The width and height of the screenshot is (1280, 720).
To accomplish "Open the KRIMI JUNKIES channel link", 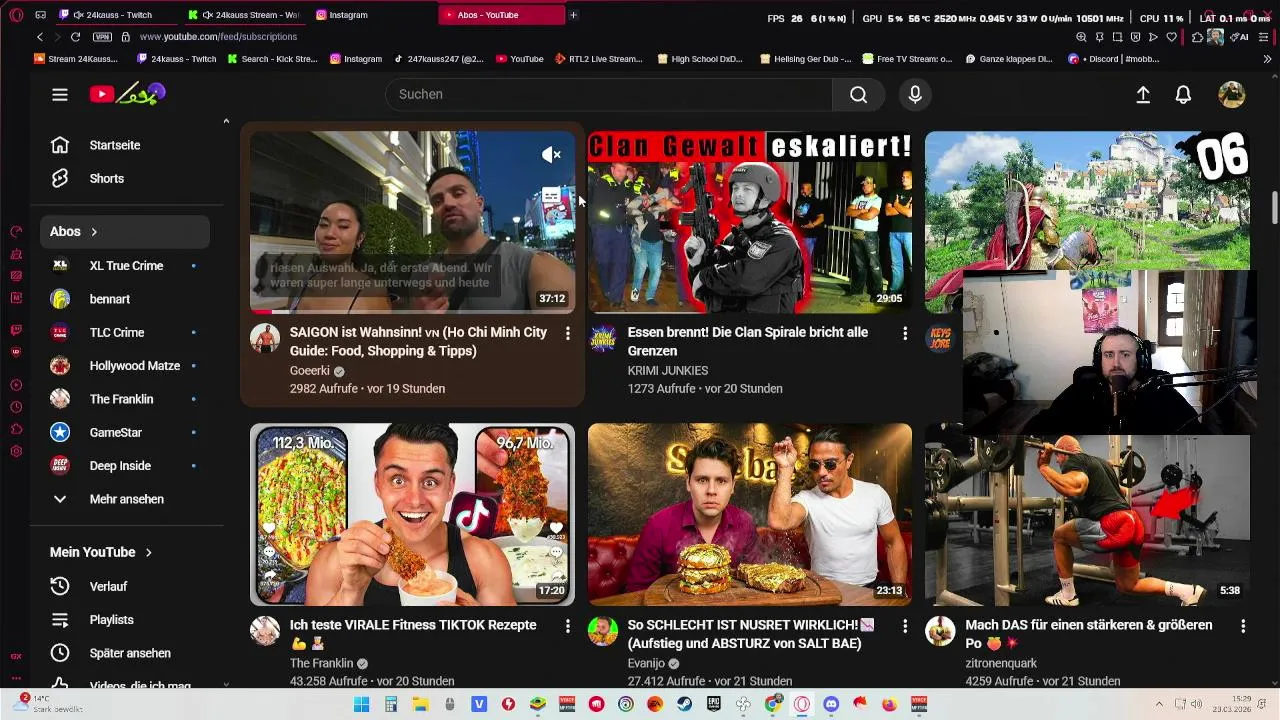I will [x=668, y=371].
